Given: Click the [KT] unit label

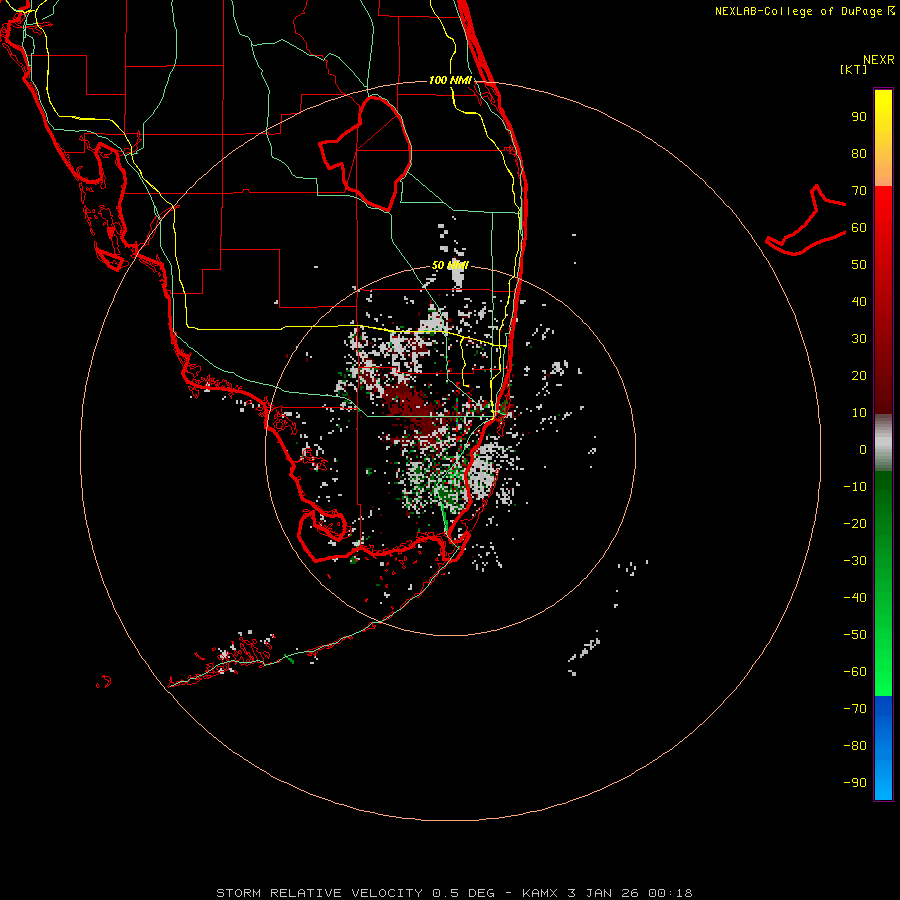Looking at the screenshot, I should (854, 69).
